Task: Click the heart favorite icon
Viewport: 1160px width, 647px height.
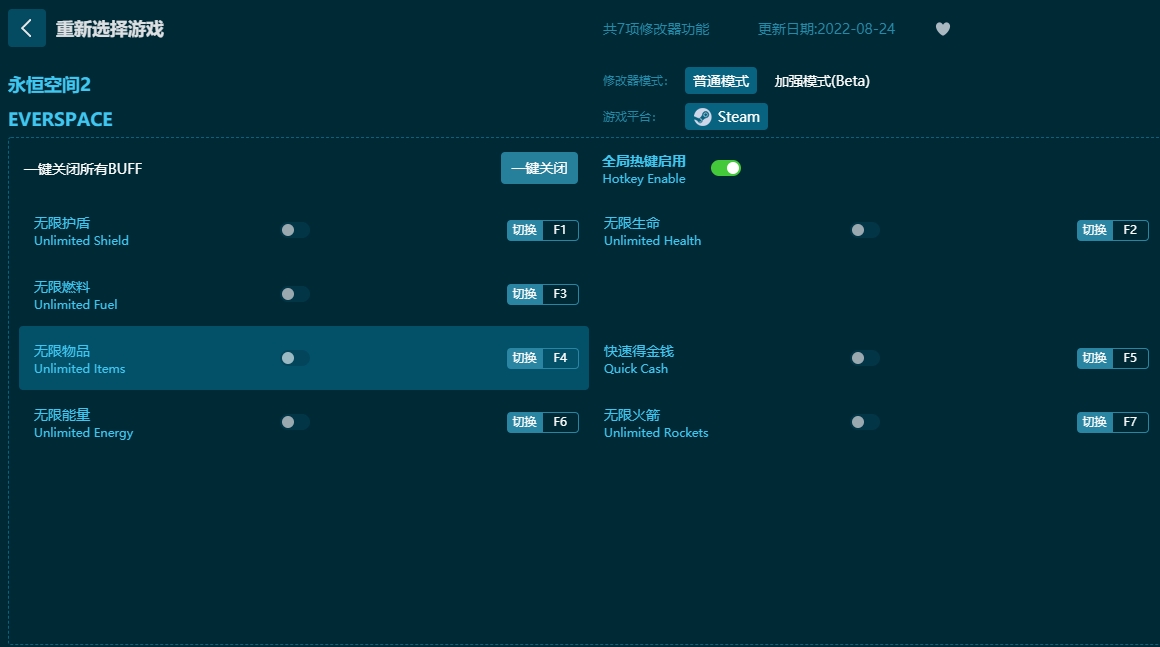Action: tap(942, 29)
